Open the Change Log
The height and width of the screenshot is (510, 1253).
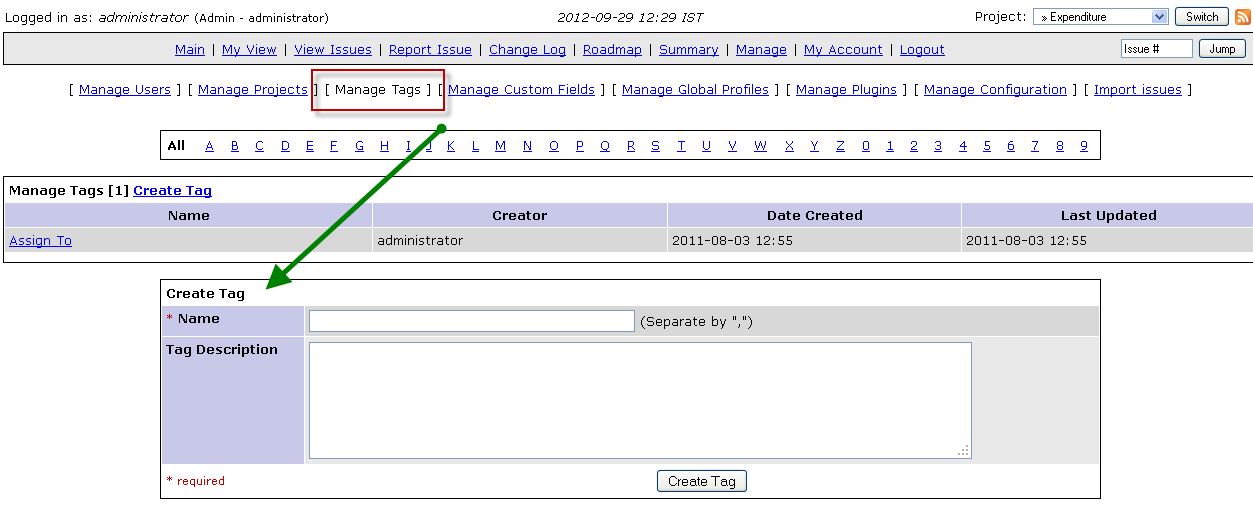tap(527, 50)
